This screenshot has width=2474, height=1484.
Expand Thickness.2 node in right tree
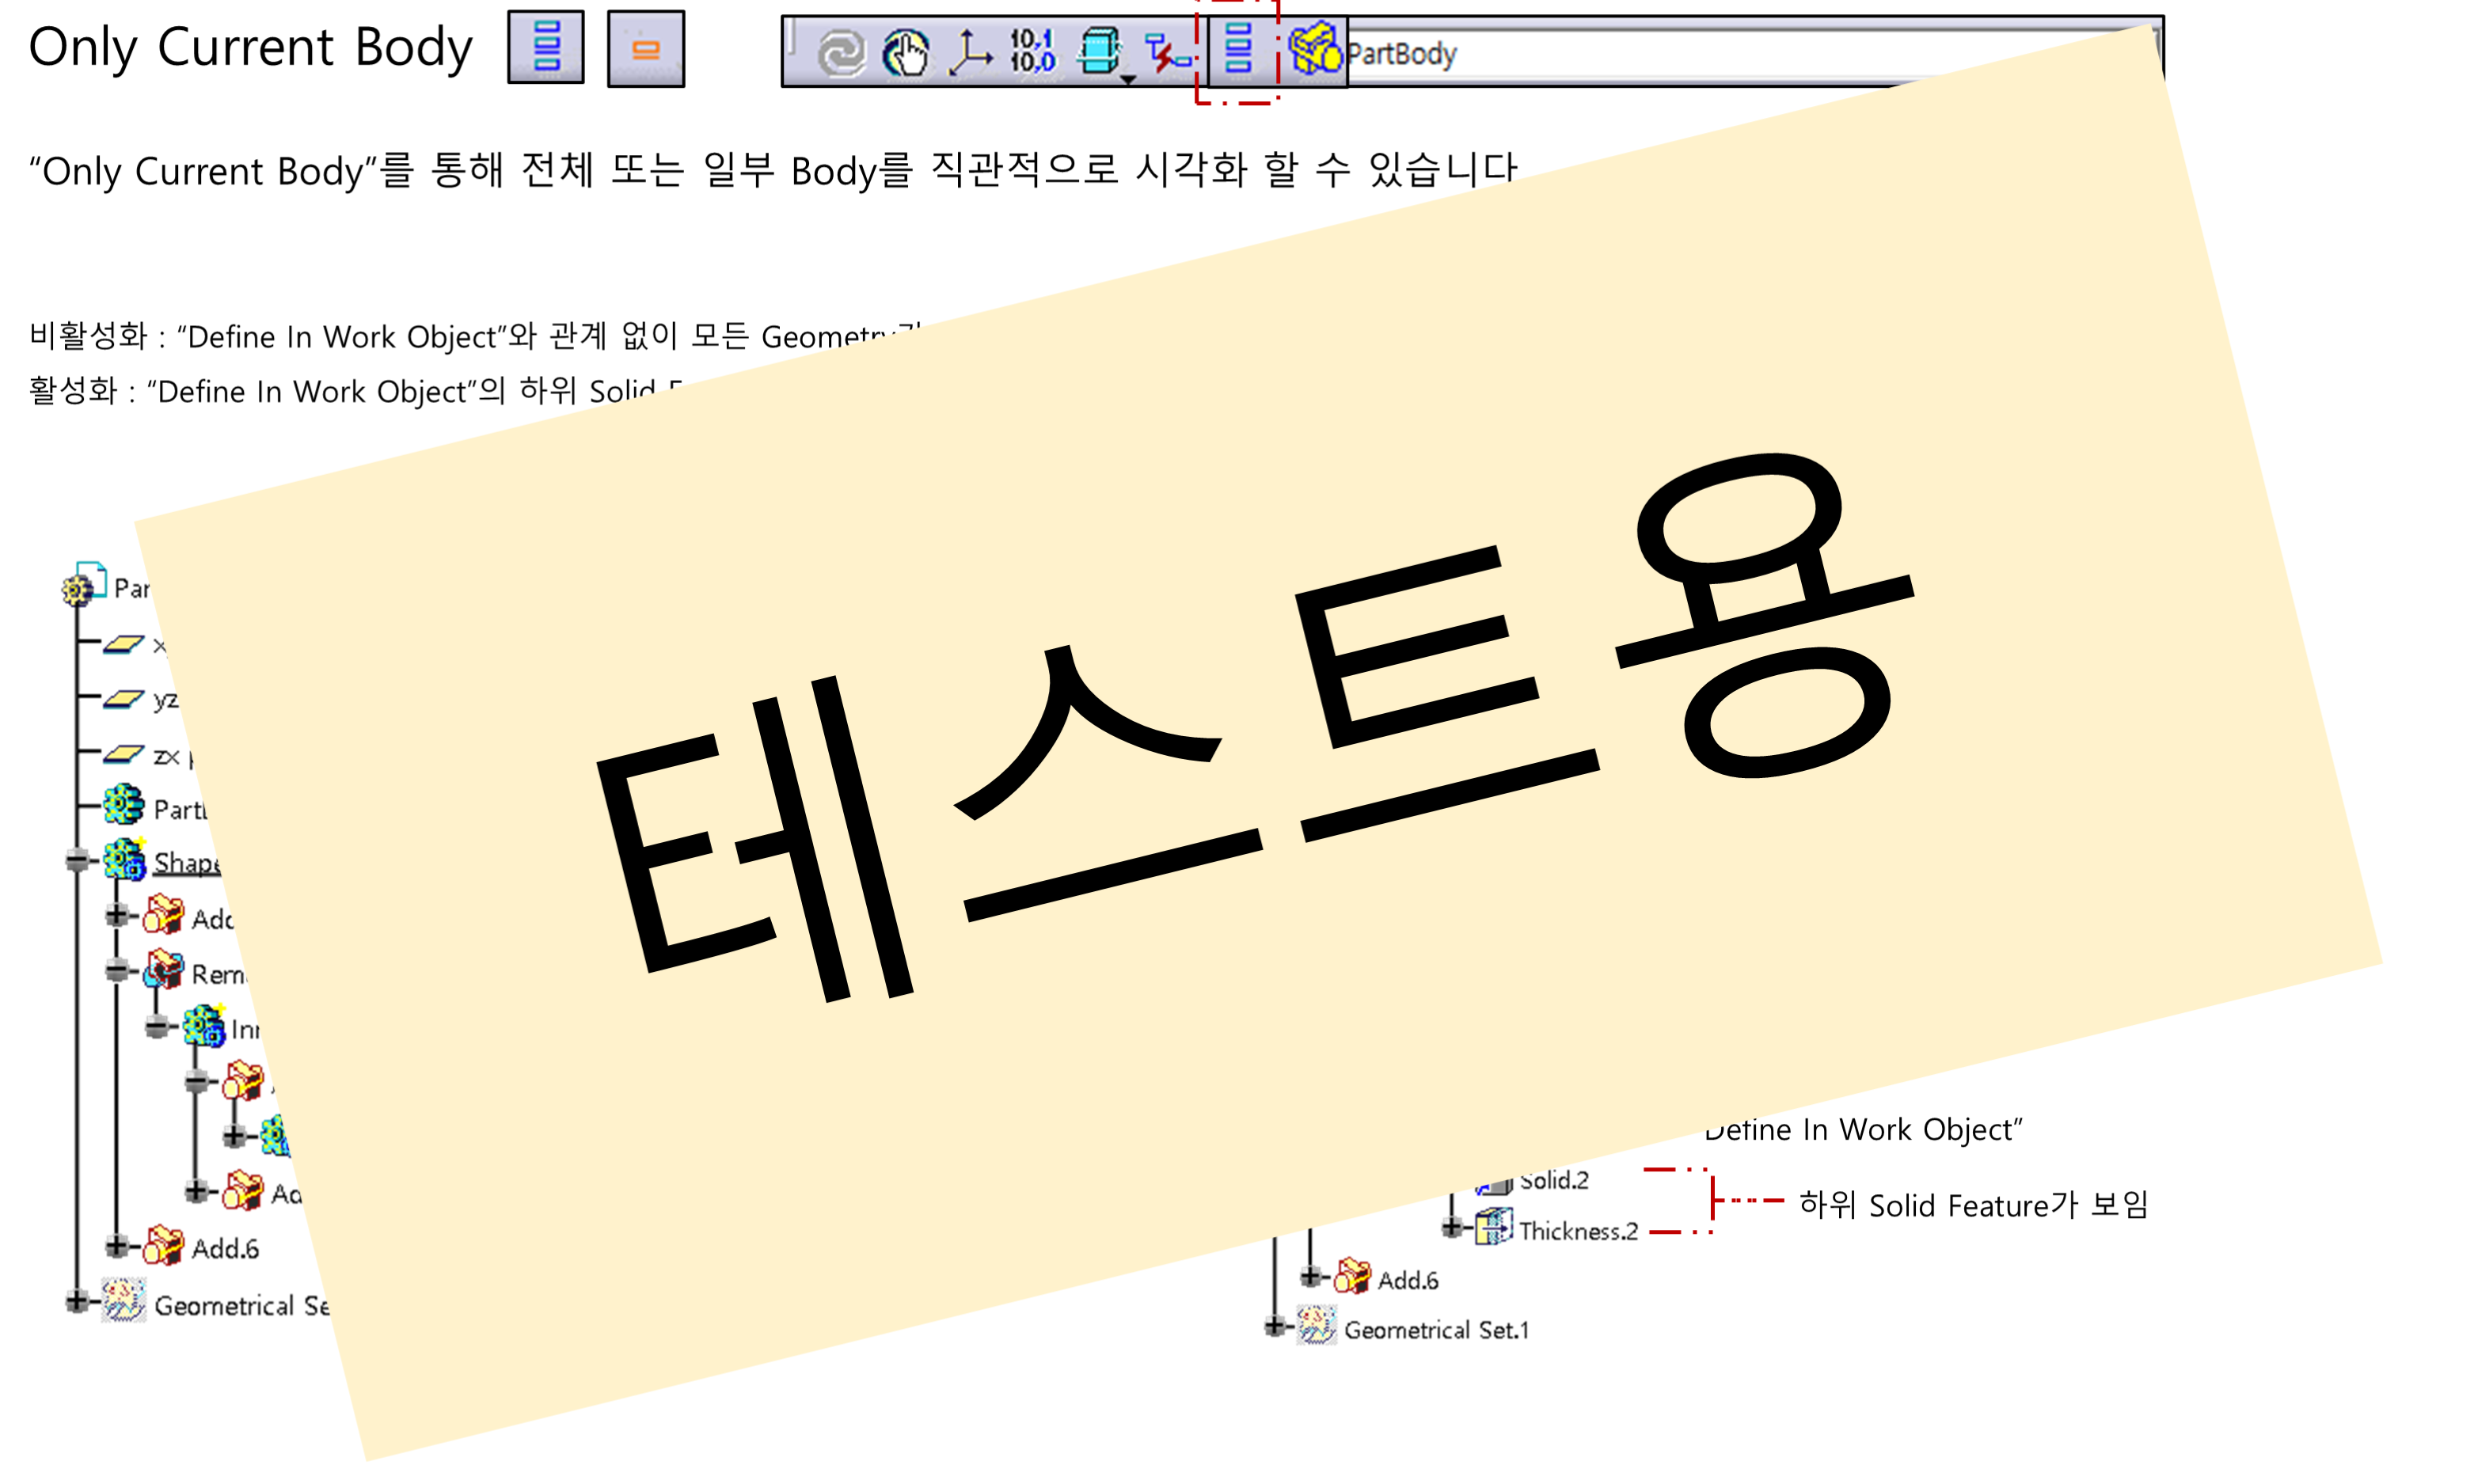click(1451, 1227)
